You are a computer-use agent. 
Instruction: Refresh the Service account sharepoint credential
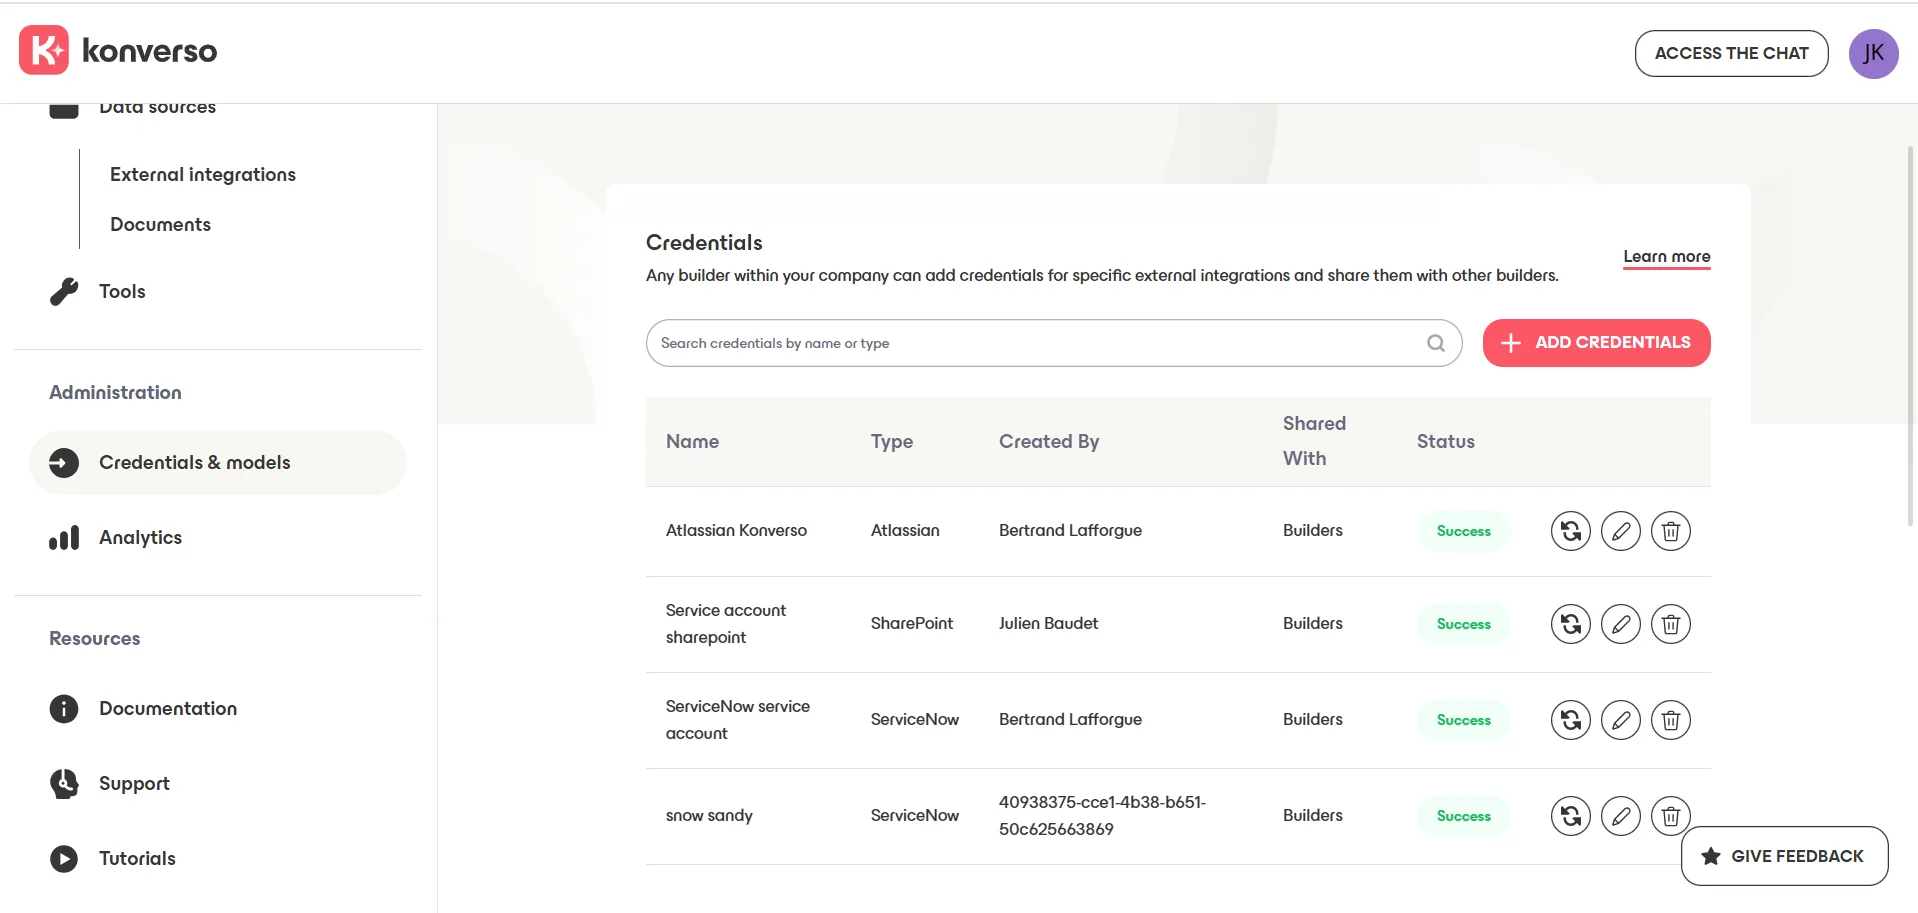(1570, 624)
